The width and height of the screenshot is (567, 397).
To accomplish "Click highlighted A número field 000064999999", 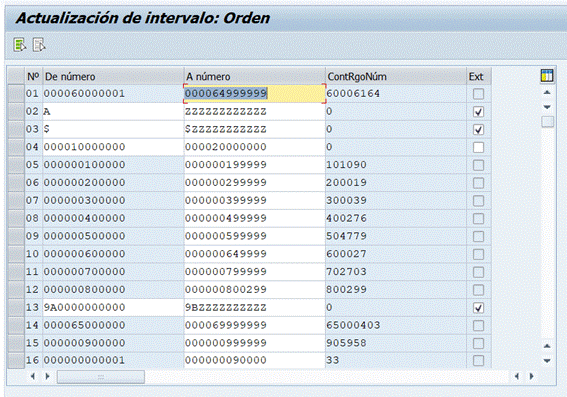I will [255, 94].
